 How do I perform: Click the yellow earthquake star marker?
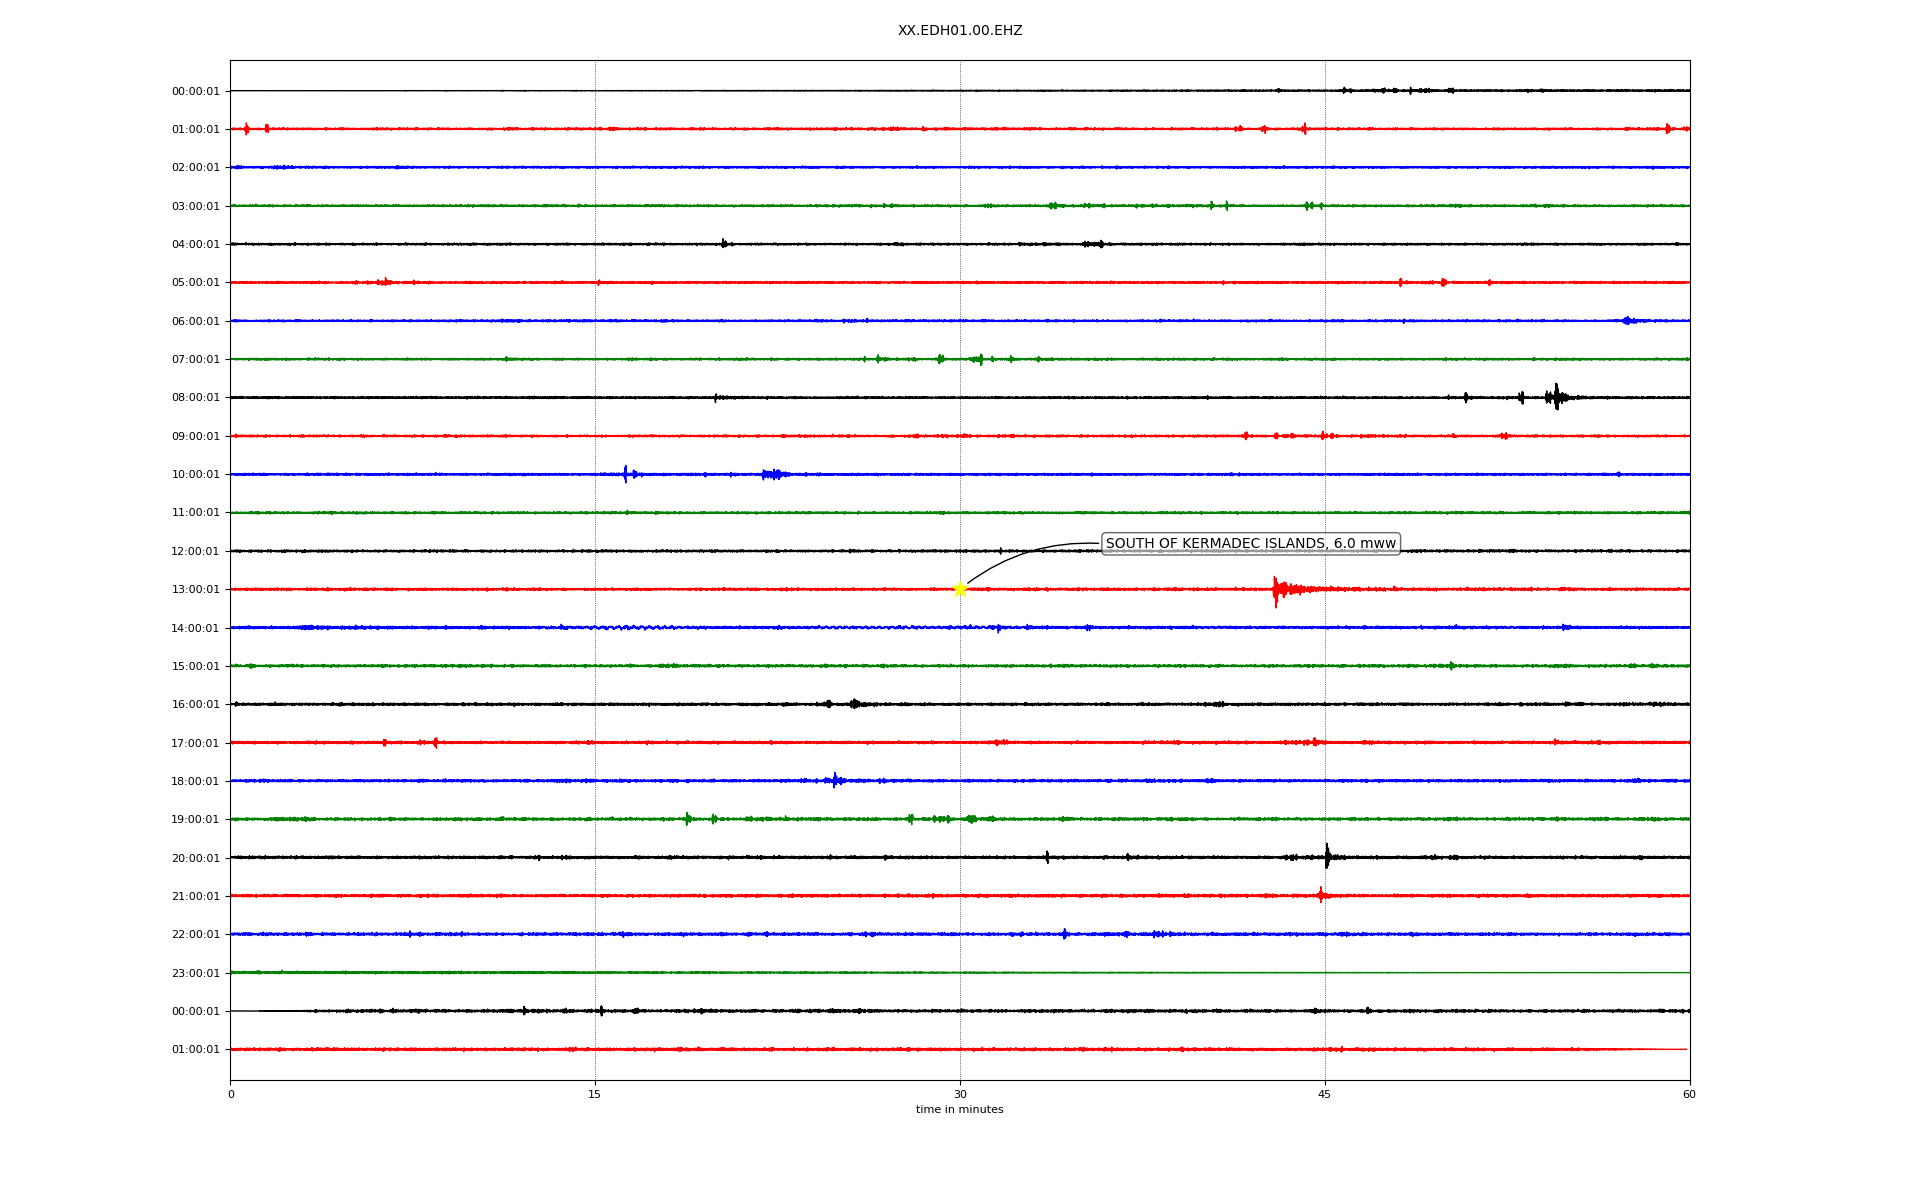pos(960,589)
